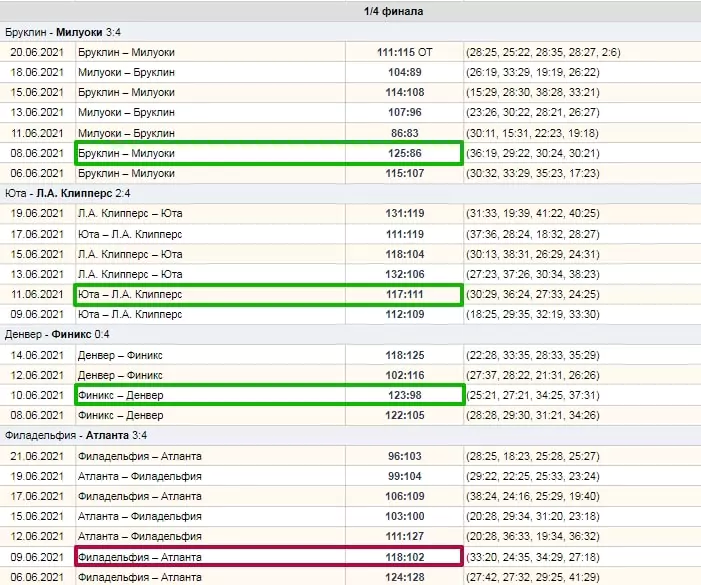The height and width of the screenshot is (585, 701).
Task: Click score 118:104
Action: pyautogui.click(x=405, y=254)
